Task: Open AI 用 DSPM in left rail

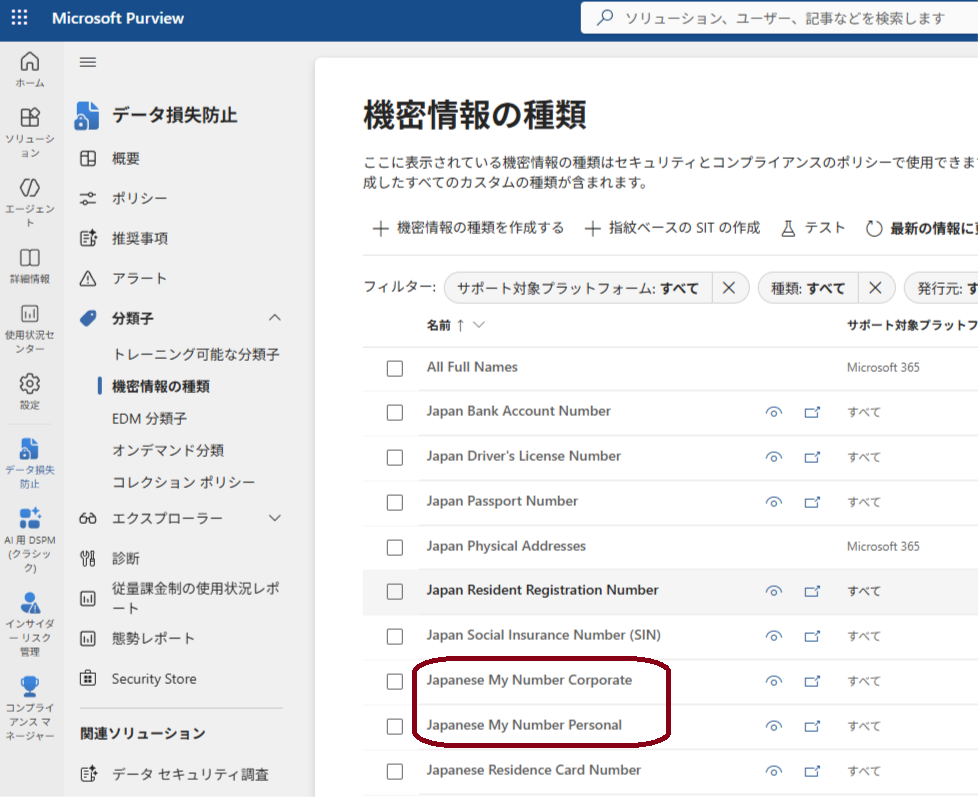Action: pyautogui.click(x=30, y=539)
